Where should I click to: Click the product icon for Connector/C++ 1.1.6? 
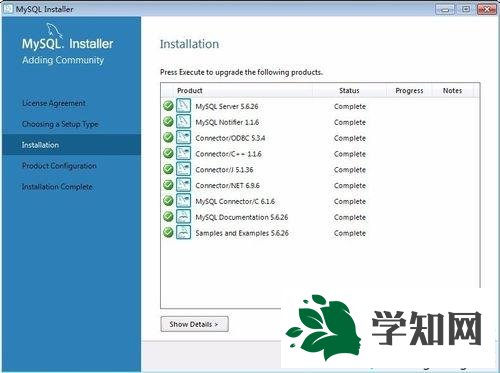coord(183,153)
